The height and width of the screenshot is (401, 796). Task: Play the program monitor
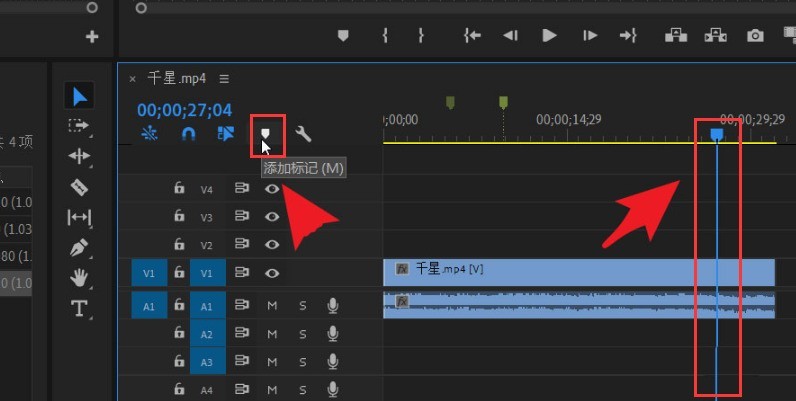coord(549,36)
